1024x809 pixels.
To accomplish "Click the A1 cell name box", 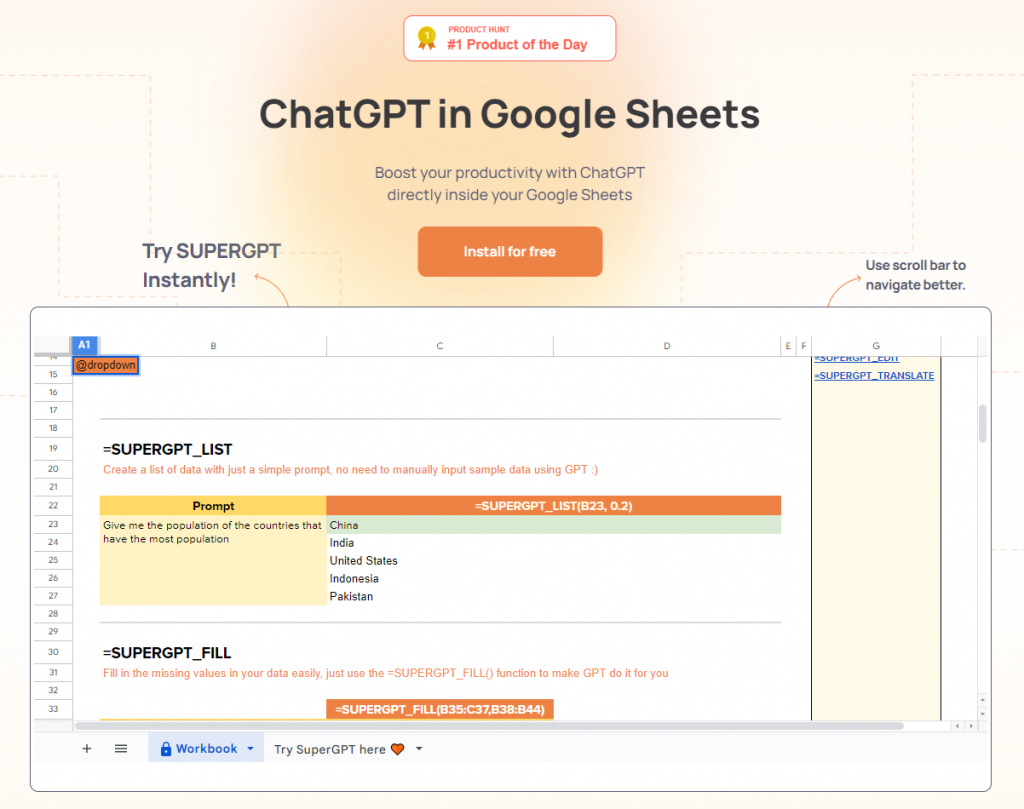I will coord(84,345).
